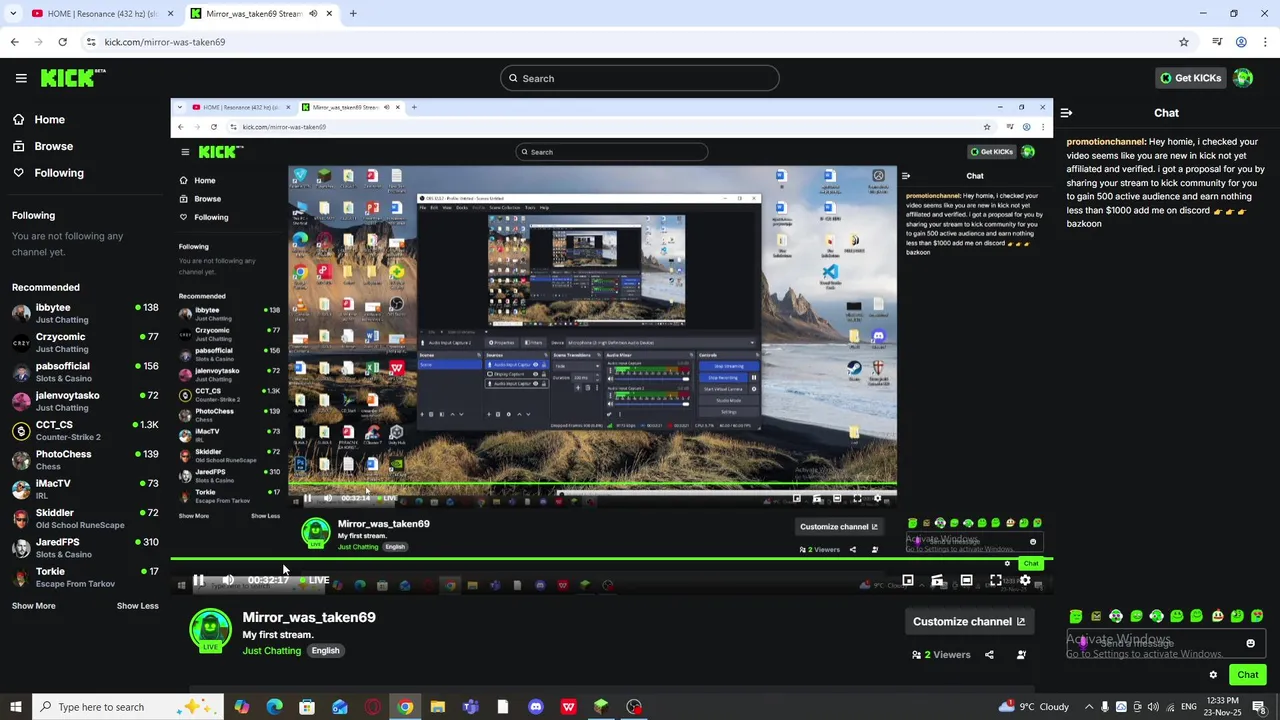The image size is (1280, 720).
Task: Collapse the chat panel arrow
Action: (x=1066, y=113)
